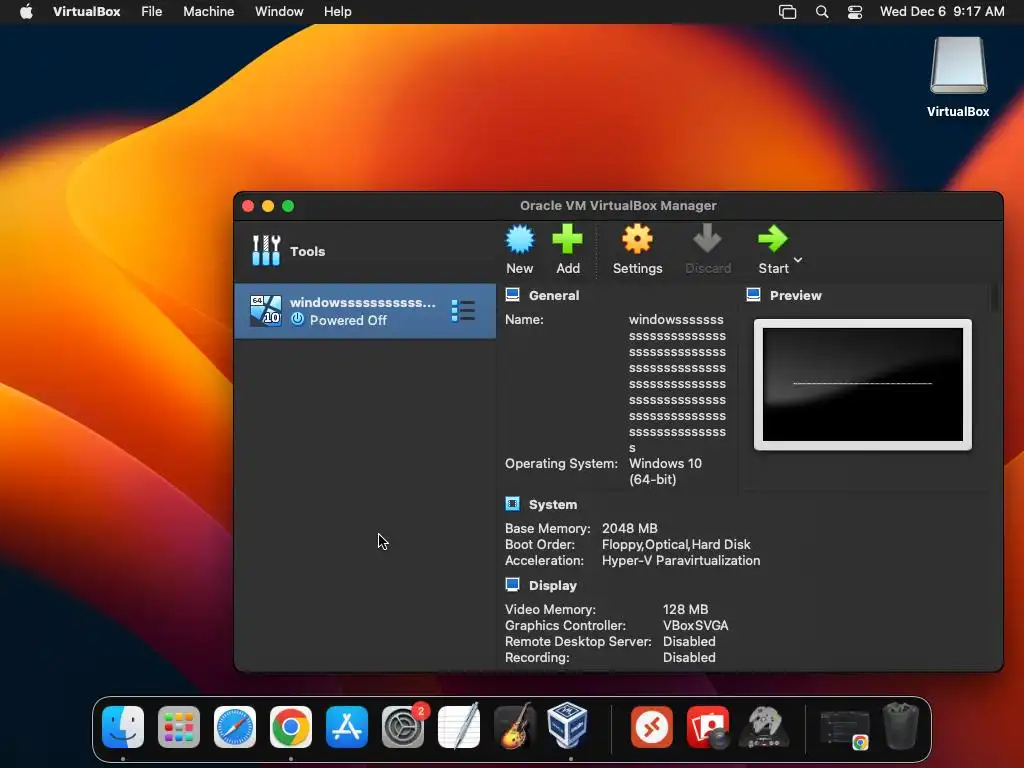Open TextEdit from the Dock
The height and width of the screenshot is (768, 1024).
(459, 727)
